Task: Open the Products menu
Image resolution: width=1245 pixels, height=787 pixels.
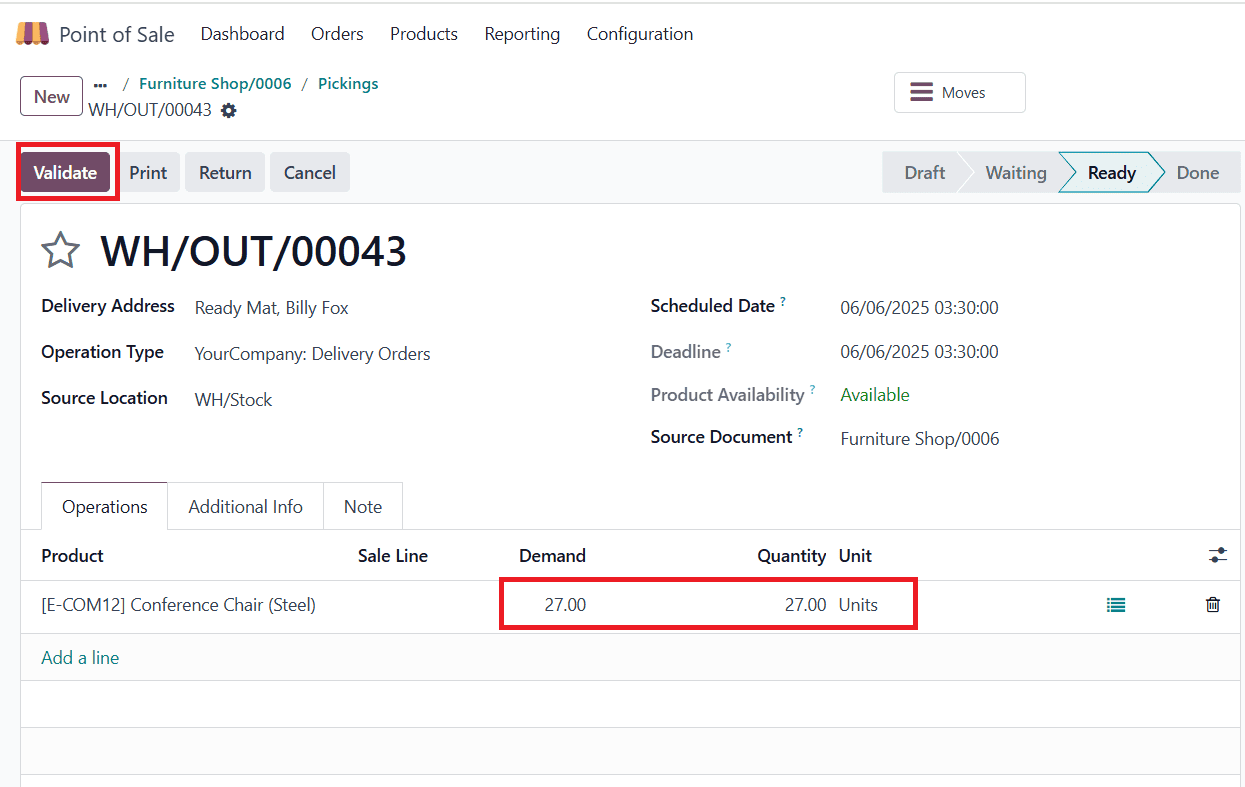Action: point(424,34)
